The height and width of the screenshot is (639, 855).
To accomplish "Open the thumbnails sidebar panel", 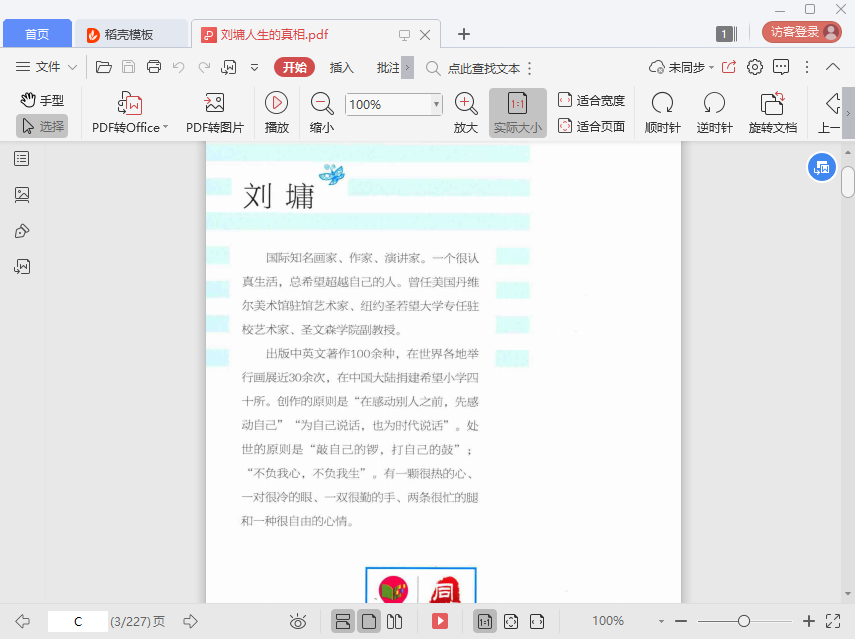I will (22, 195).
